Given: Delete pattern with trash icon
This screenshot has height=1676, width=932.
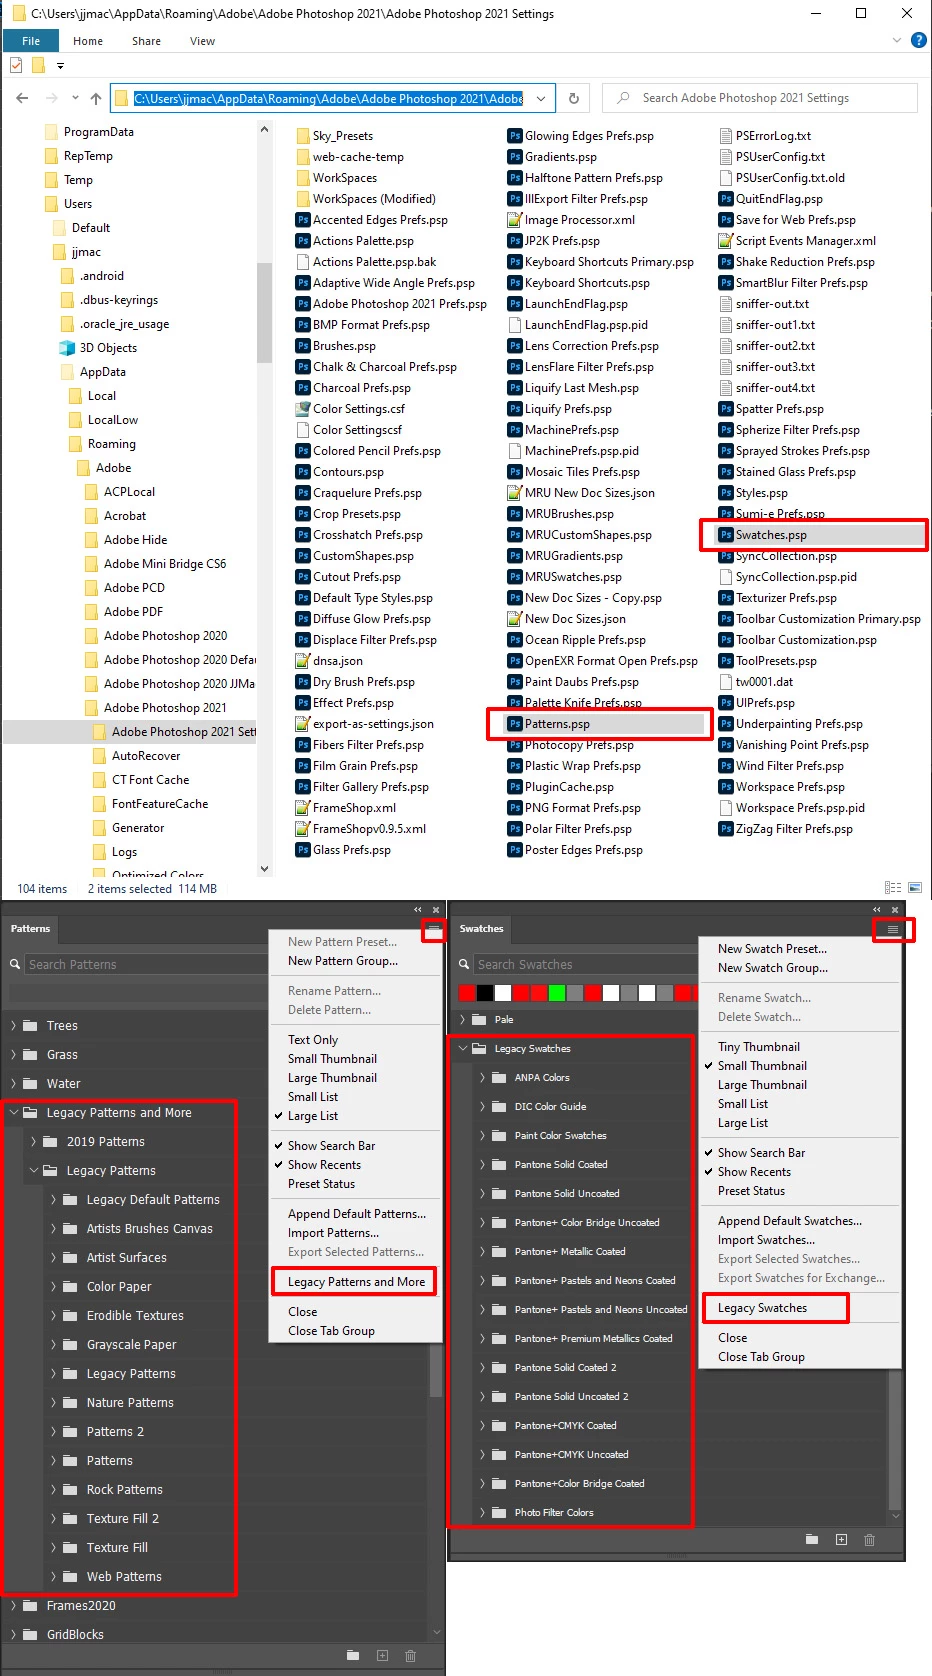Looking at the screenshot, I should [x=410, y=1656].
